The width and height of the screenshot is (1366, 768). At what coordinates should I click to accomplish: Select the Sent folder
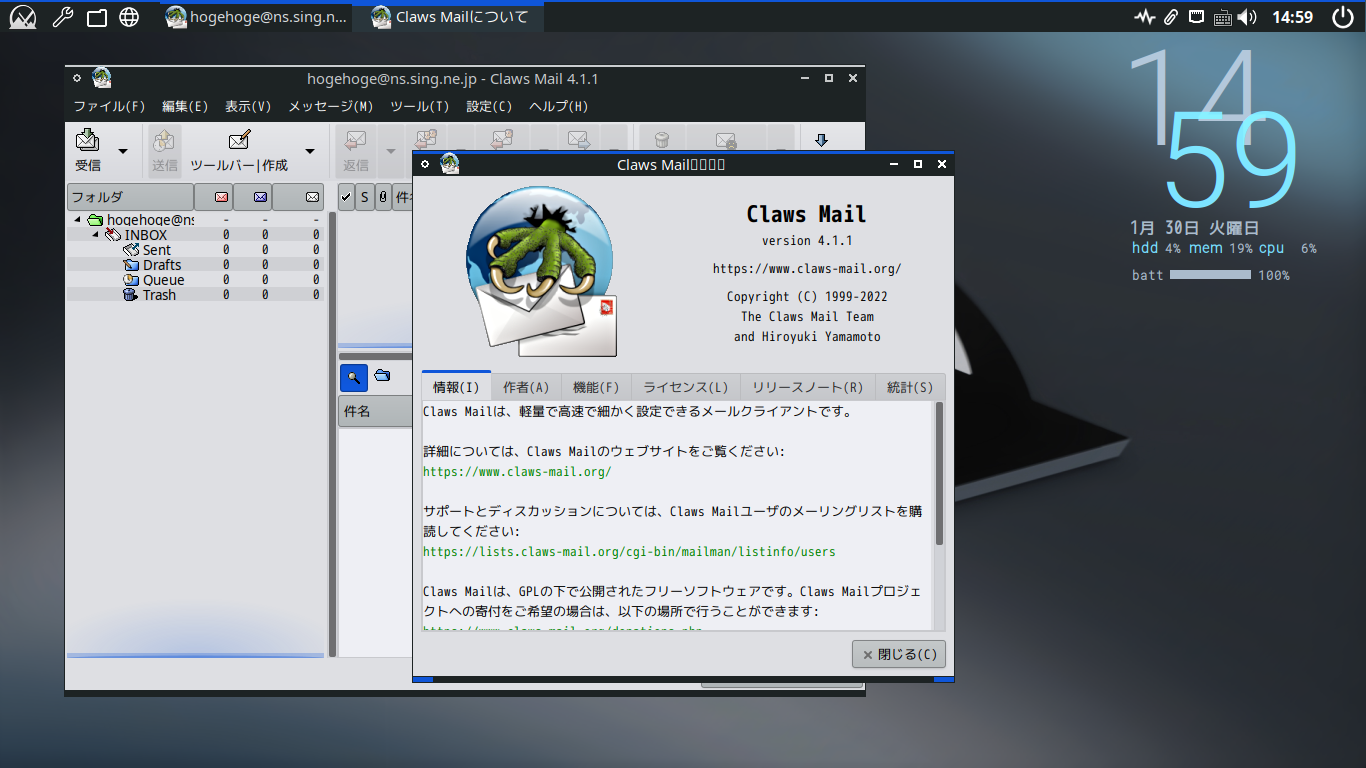pyautogui.click(x=196, y=250)
